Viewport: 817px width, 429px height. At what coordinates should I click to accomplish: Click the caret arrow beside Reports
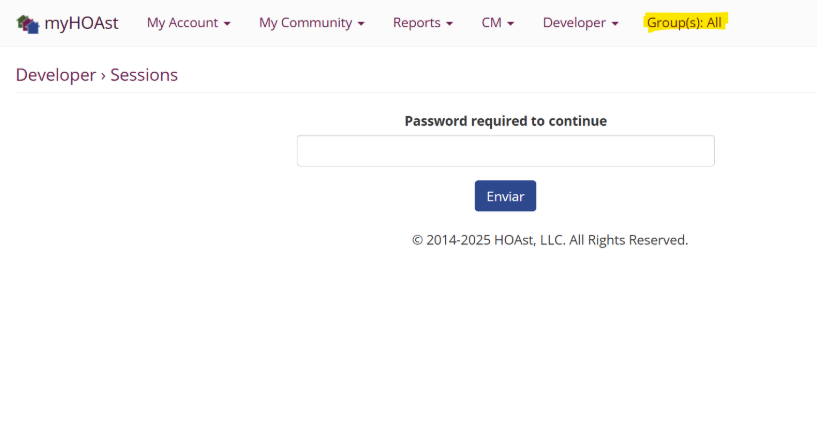click(x=450, y=24)
